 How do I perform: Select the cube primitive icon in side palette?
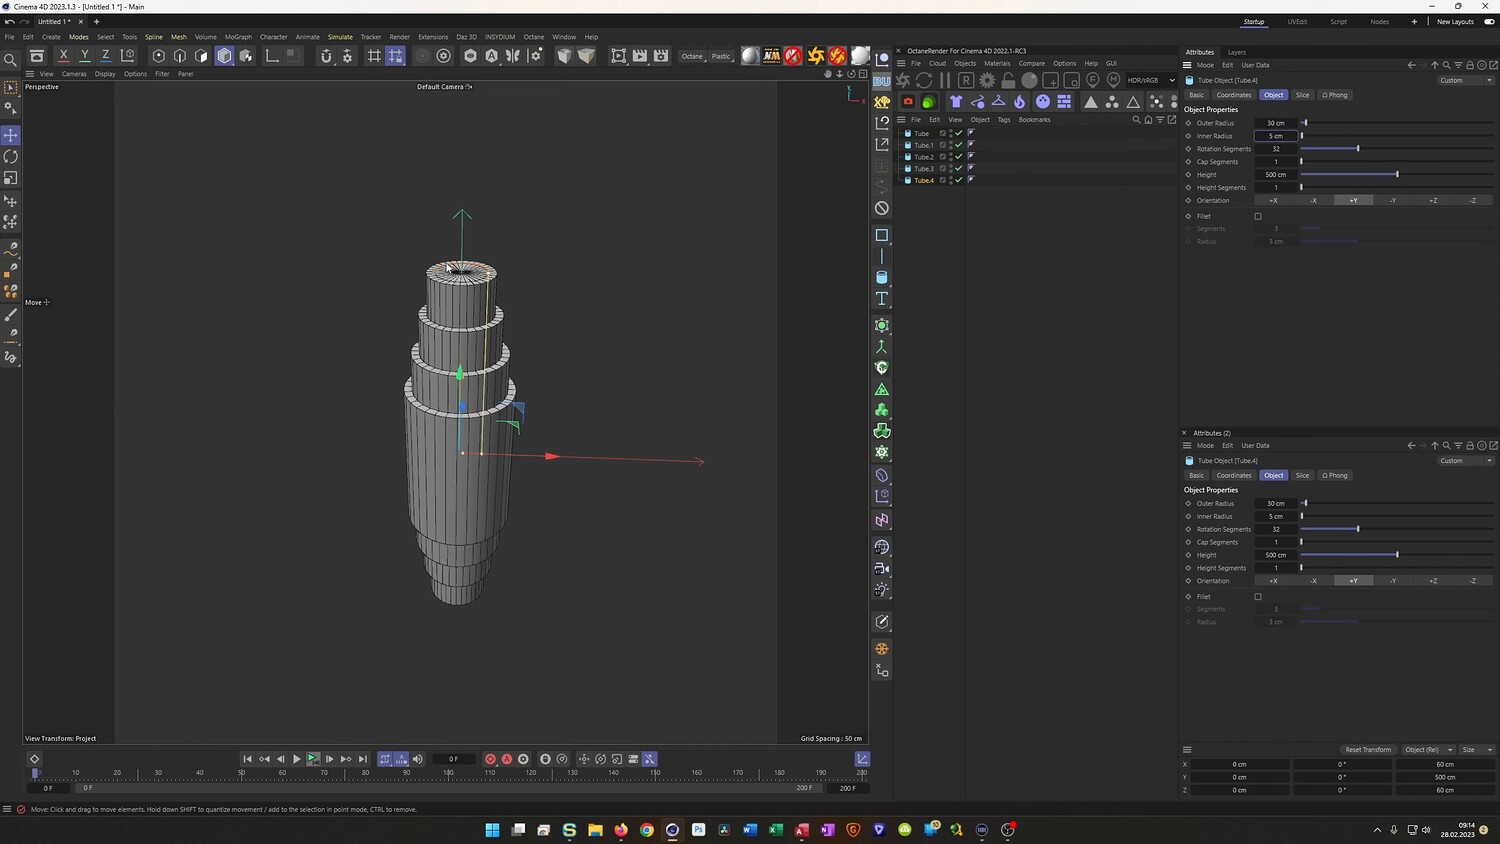882,235
